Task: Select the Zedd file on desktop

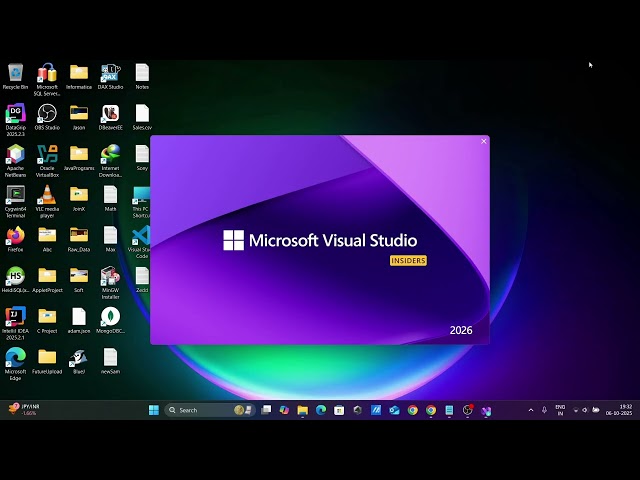Action: 142,280
